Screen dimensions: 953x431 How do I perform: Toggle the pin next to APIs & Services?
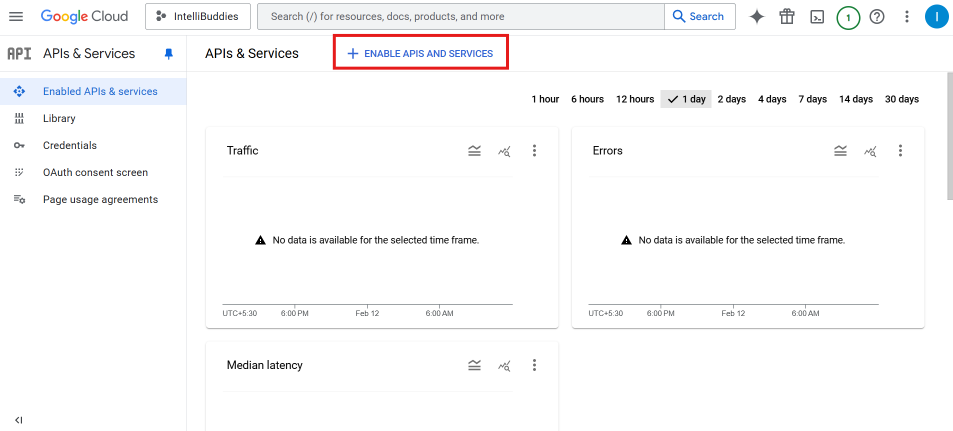tap(169, 54)
